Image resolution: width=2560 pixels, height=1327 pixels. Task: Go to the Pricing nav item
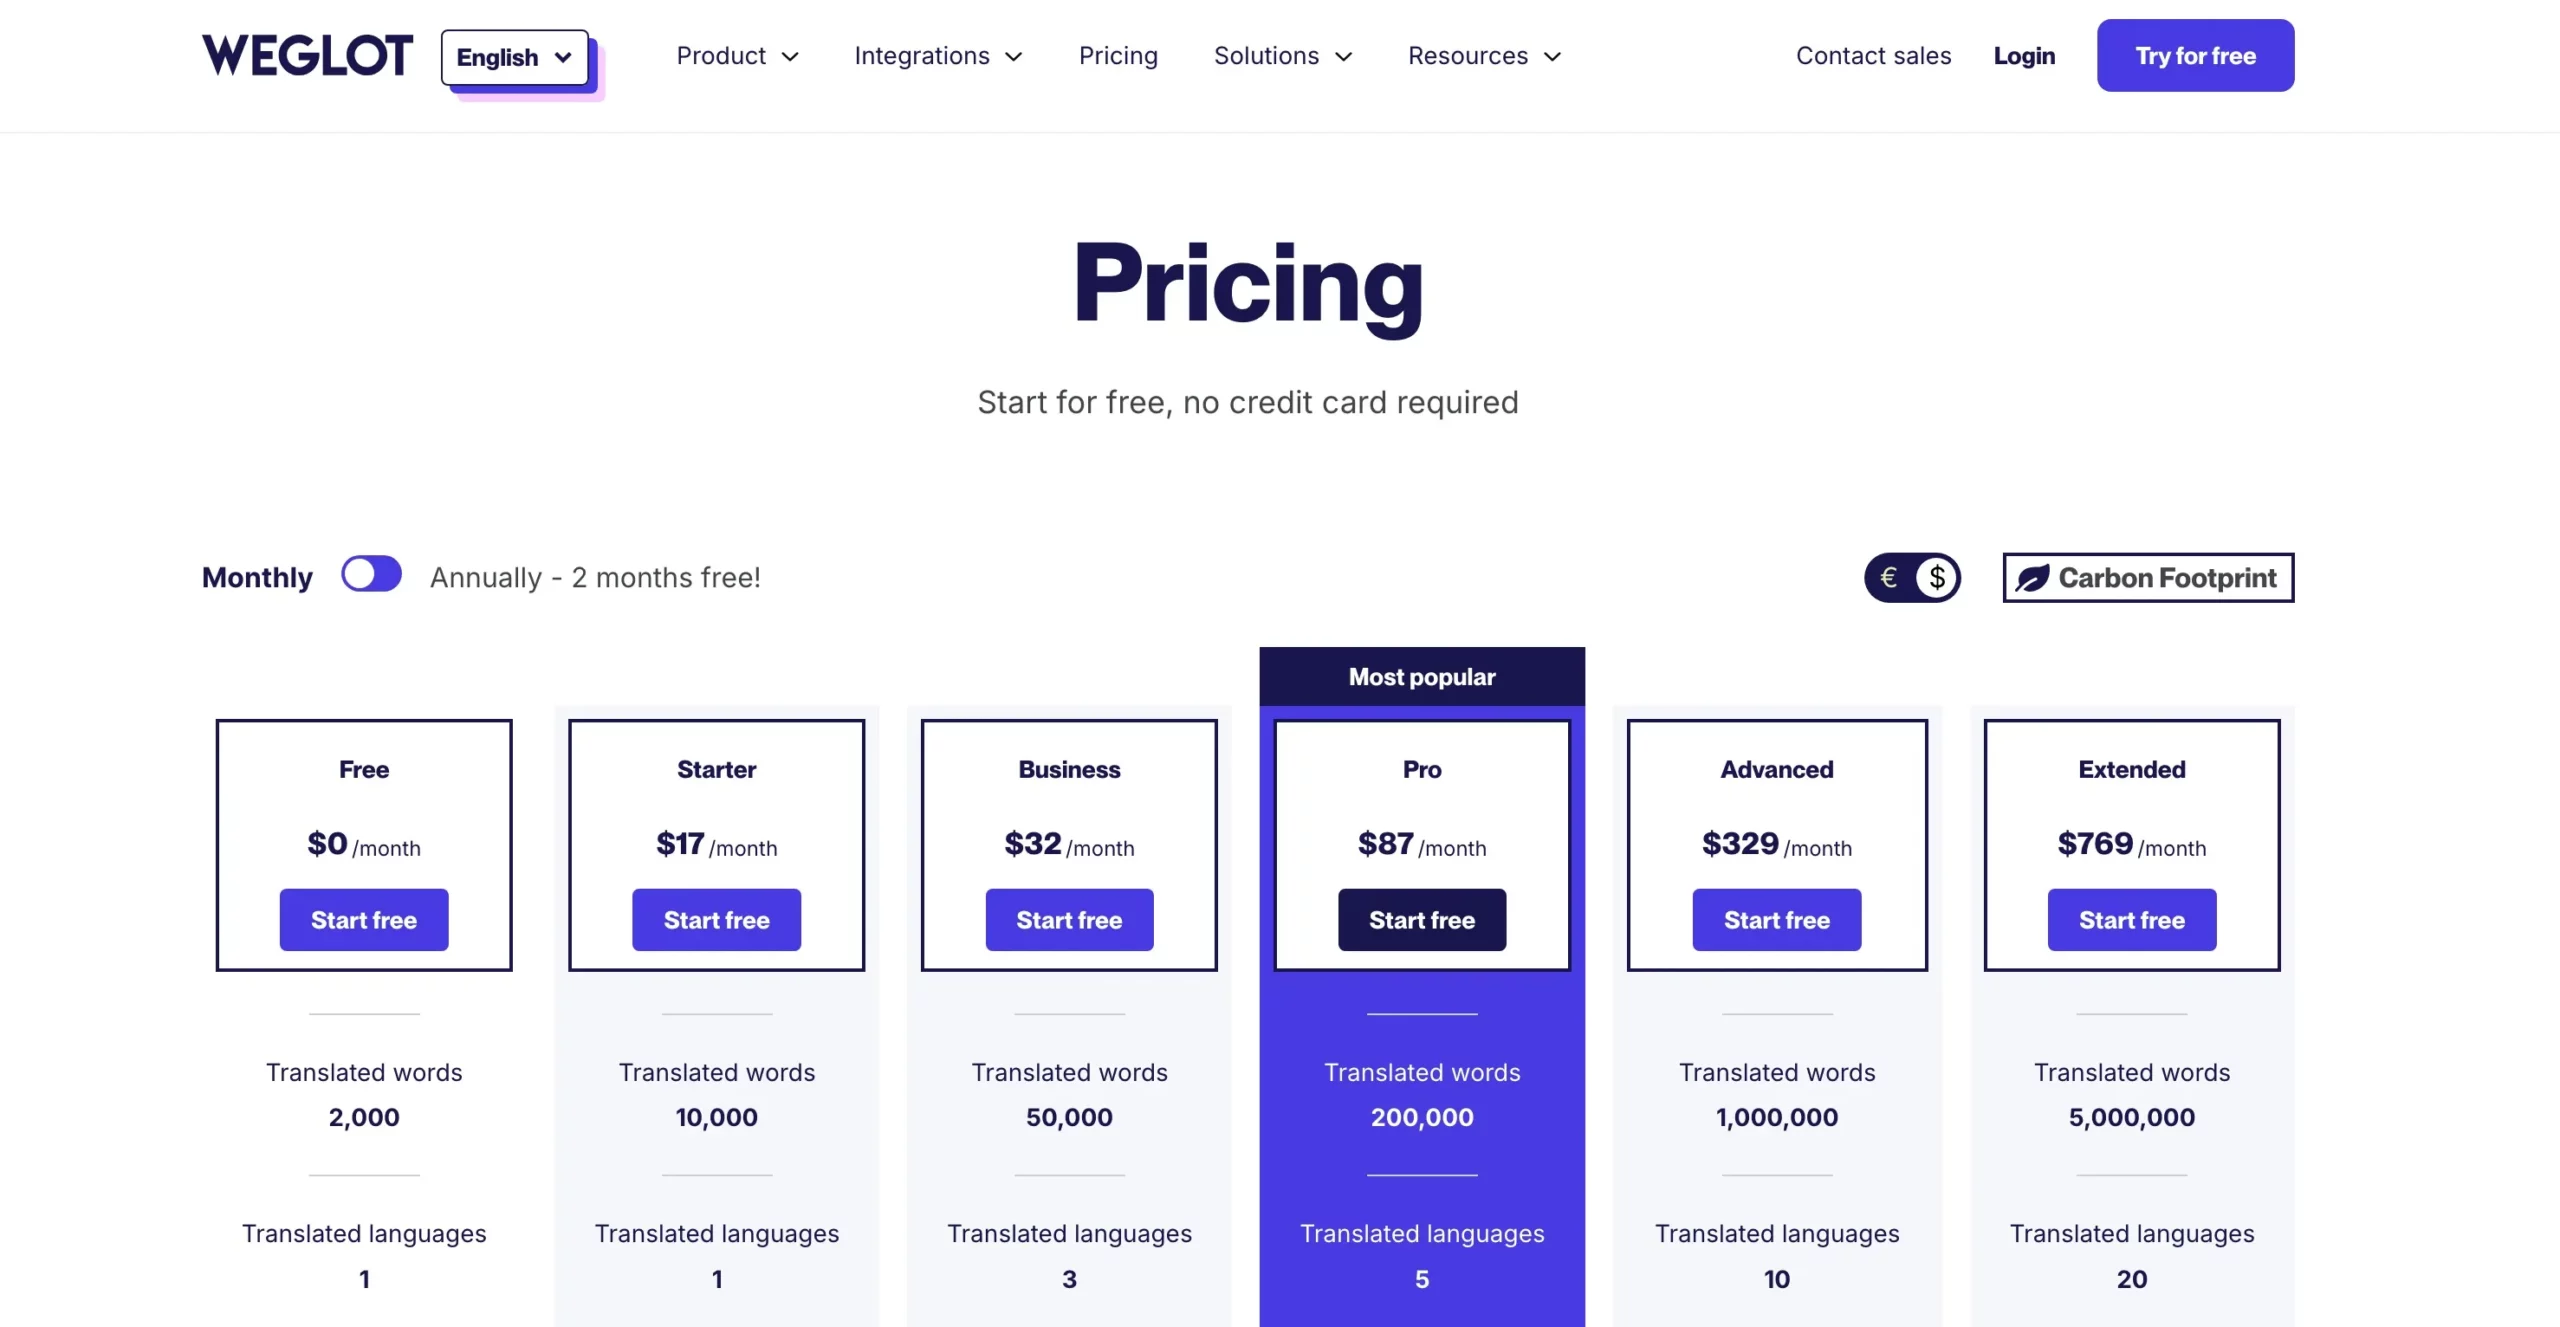coord(1118,56)
